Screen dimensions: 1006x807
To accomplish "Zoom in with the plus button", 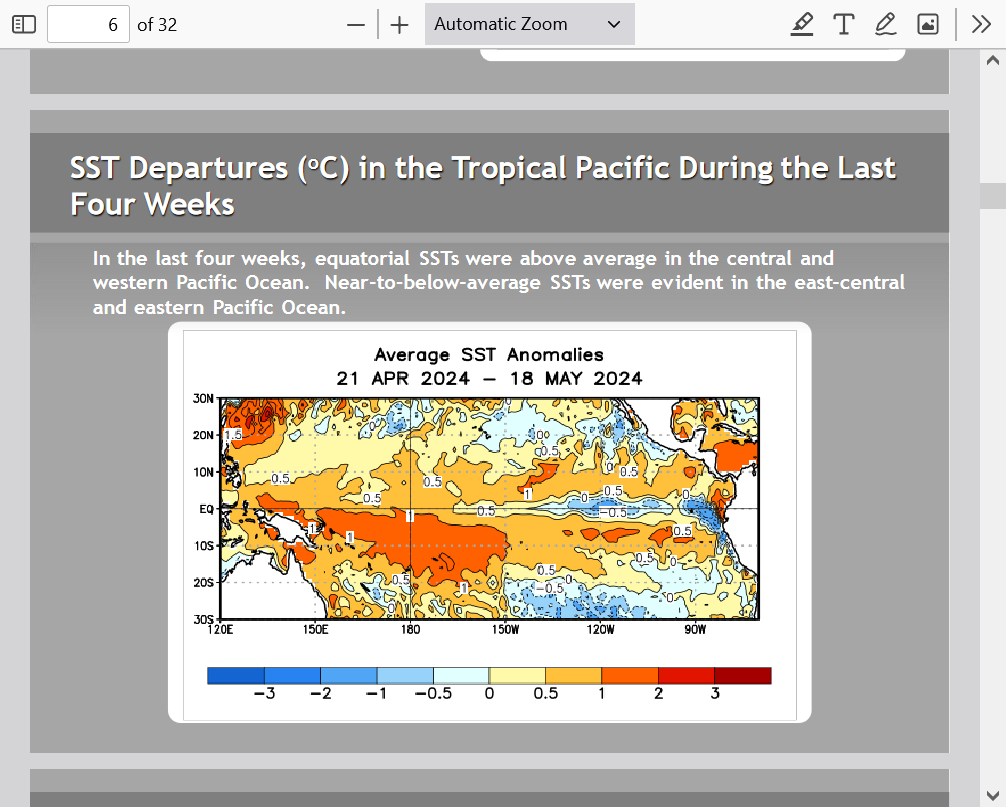I will tap(399, 25).
